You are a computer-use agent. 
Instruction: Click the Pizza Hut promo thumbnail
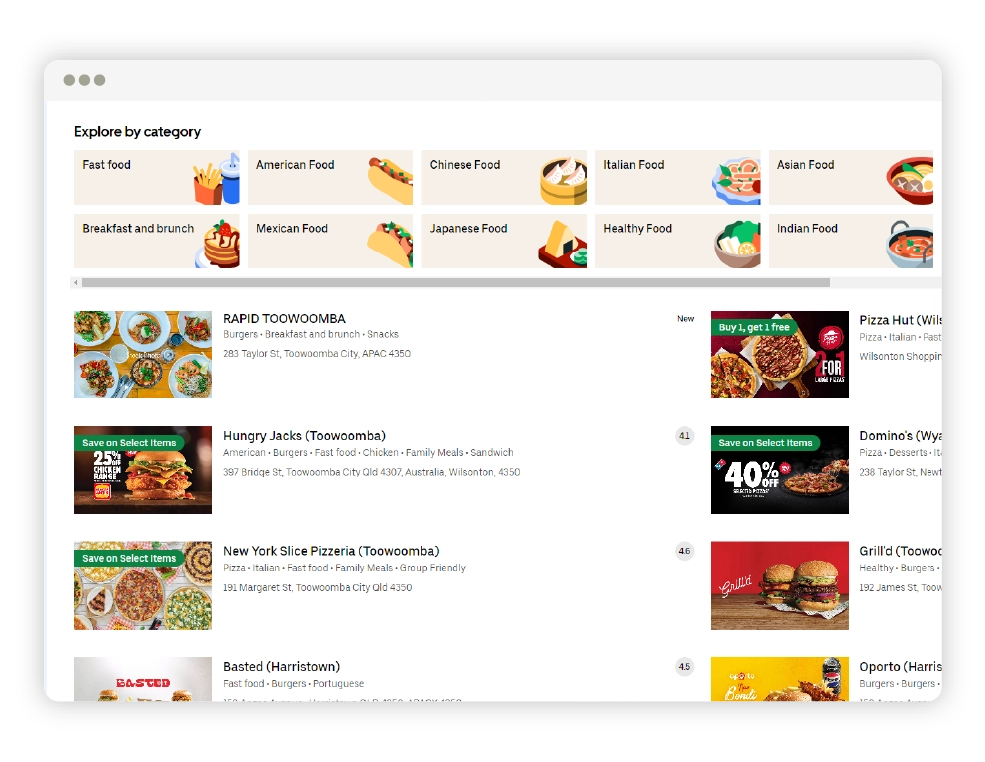780,354
